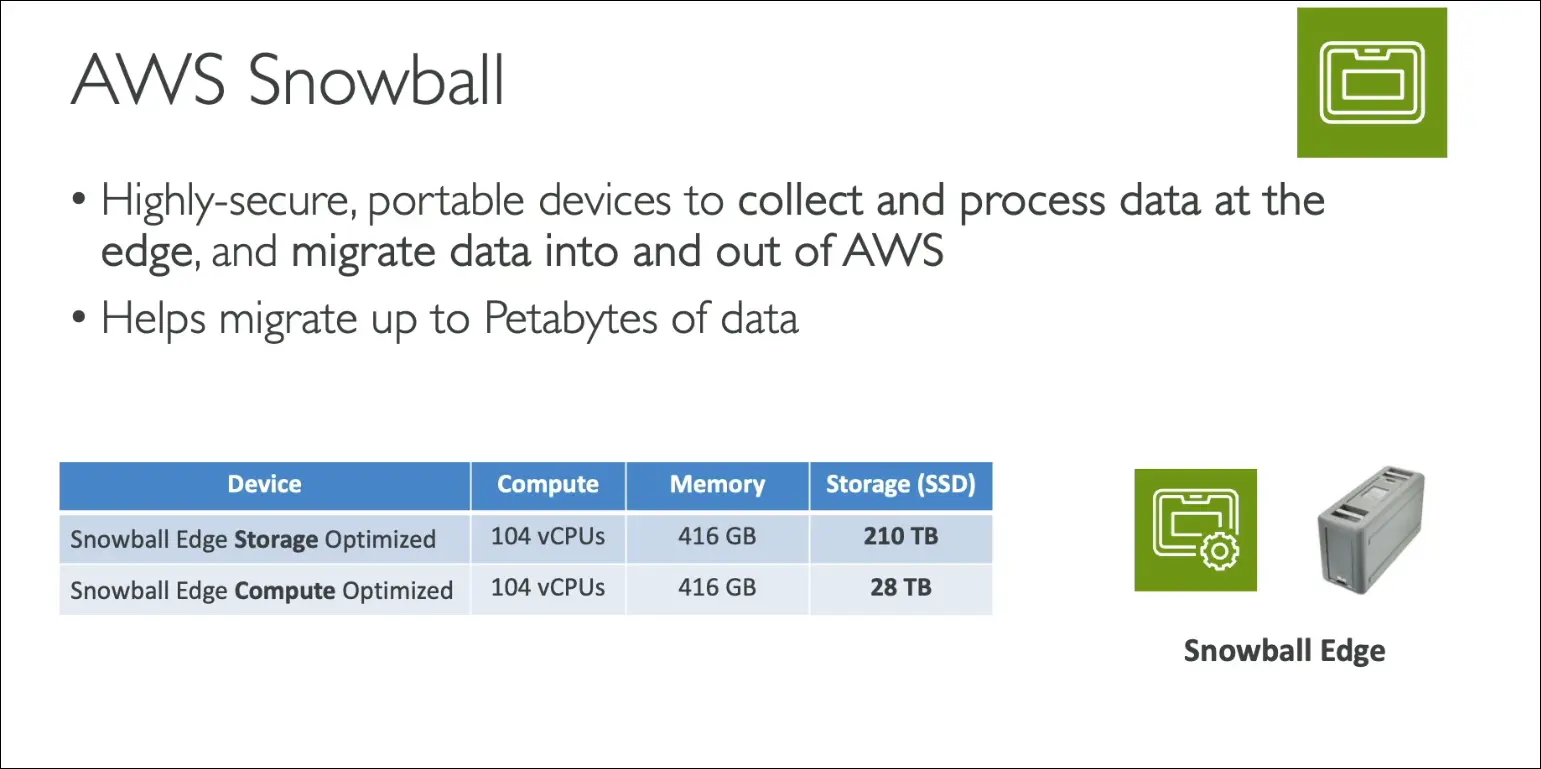Click the 'Helps migrate up to Petabytes' bullet

449,319
